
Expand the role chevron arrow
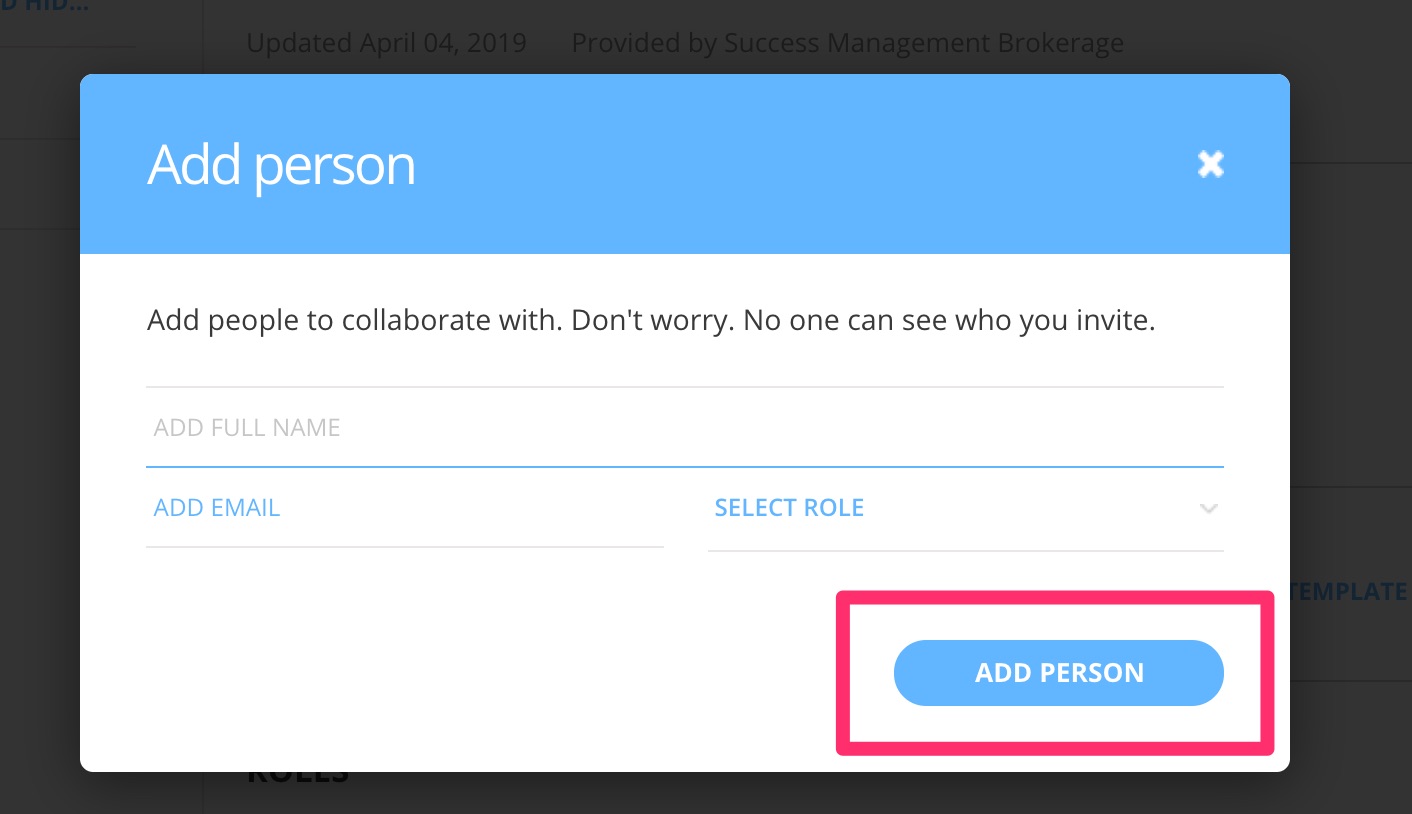click(x=1208, y=509)
